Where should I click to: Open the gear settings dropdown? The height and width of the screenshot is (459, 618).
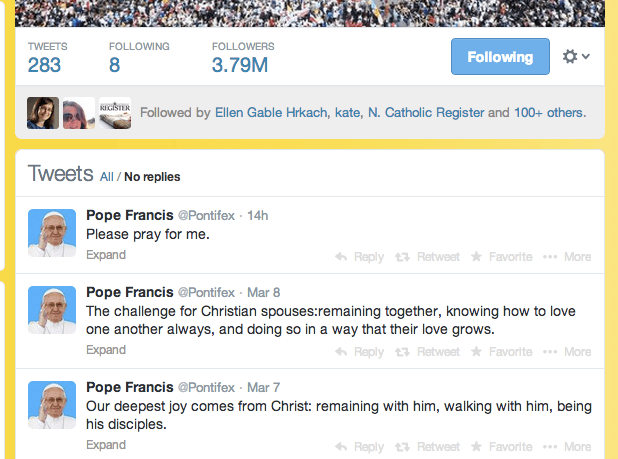click(x=576, y=56)
